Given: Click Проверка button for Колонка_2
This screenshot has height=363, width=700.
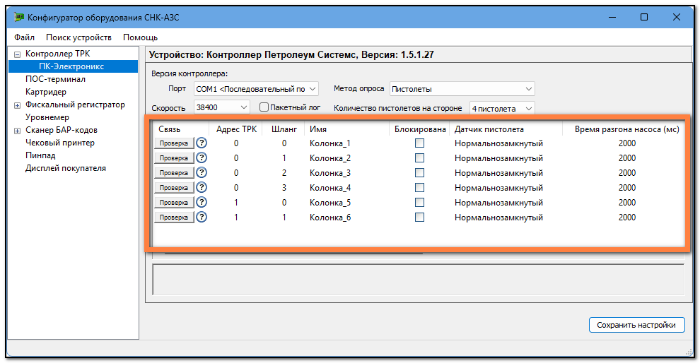Looking at the screenshot, I should pos(174,158).
